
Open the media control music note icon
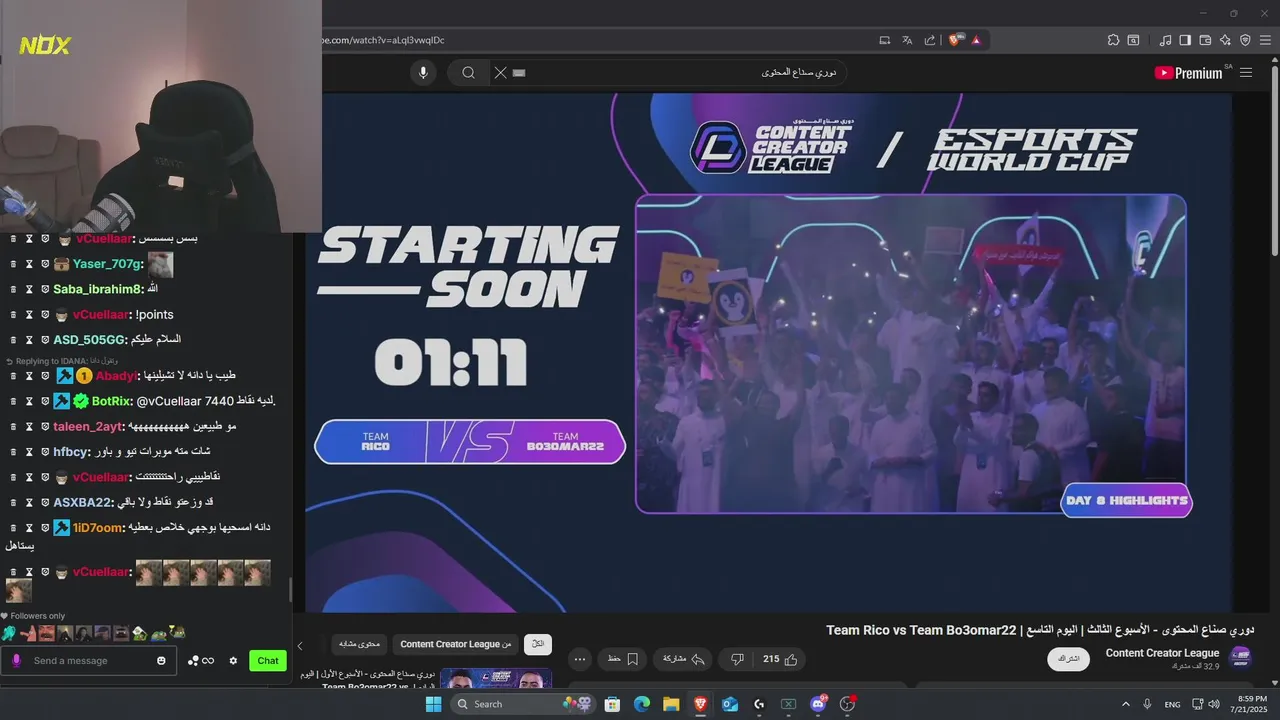coord(1165,40)
